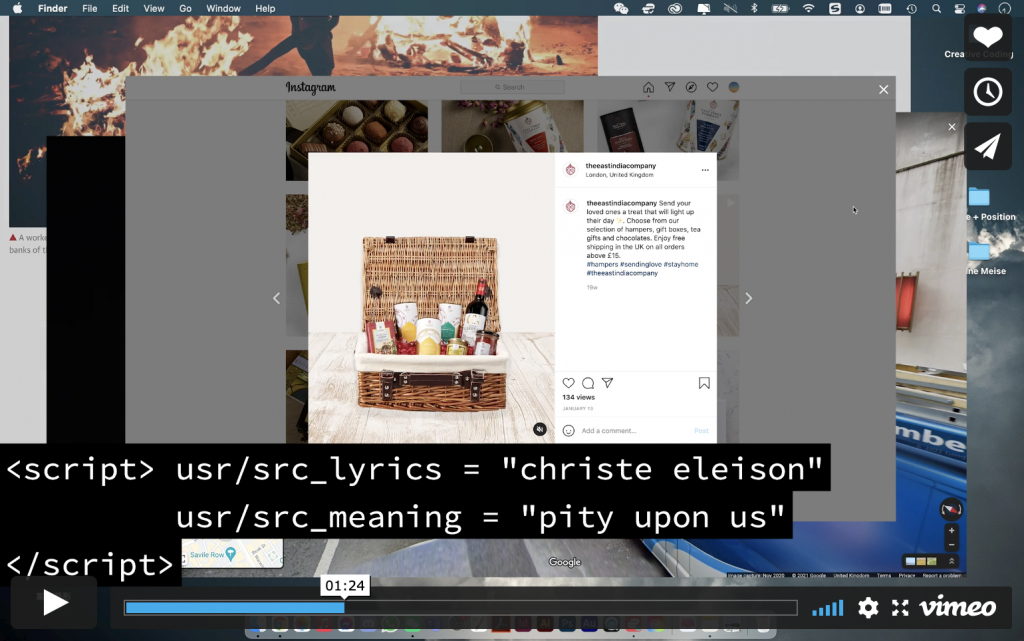Click the post header's profile picture
This screenshot has height=641, width=1024.
coord(571,170)
